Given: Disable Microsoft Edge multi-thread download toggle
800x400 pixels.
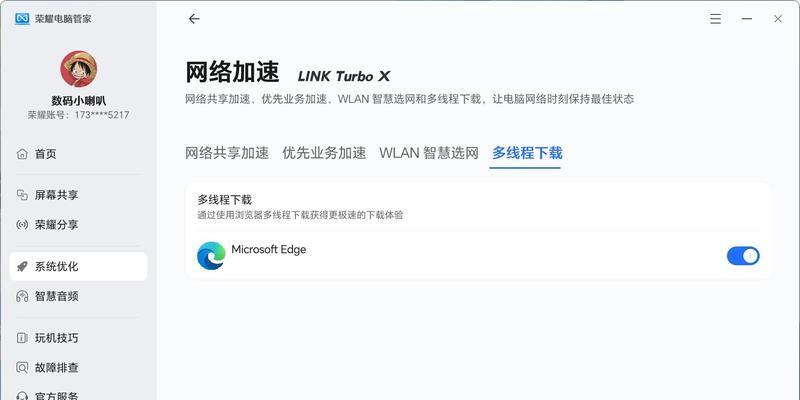Looking at the screenshot, I should coord(743,256).
